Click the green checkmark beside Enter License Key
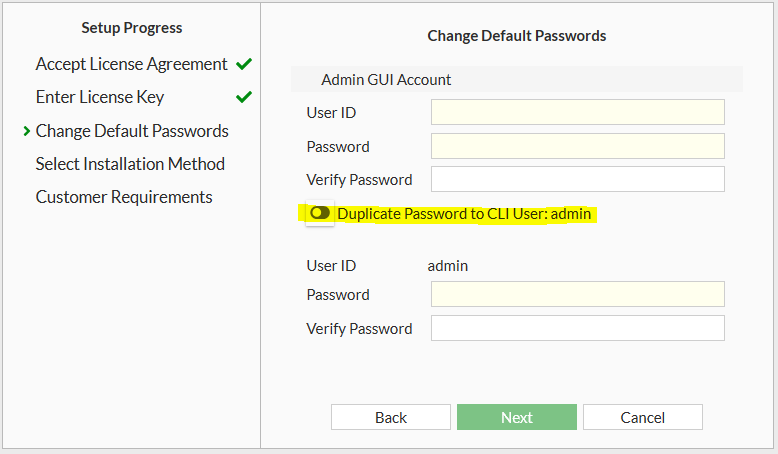 pyautogui.click(x=244, y=97)
